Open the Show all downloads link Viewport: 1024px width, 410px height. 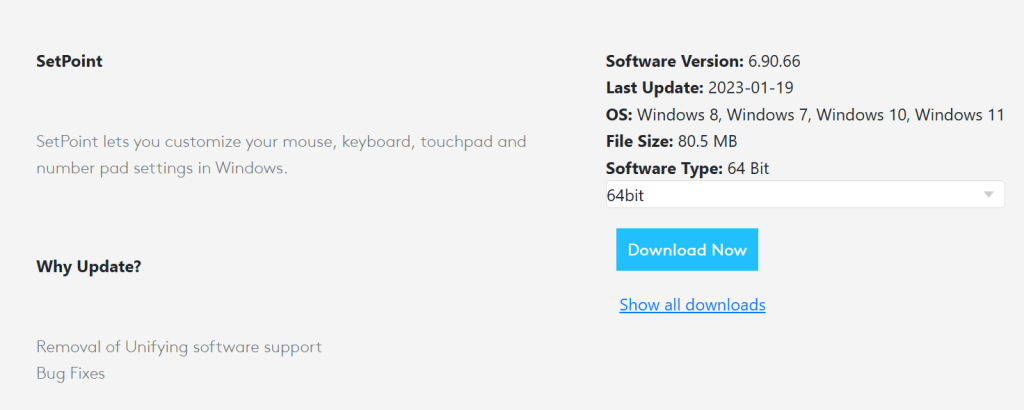coord(692,304)
